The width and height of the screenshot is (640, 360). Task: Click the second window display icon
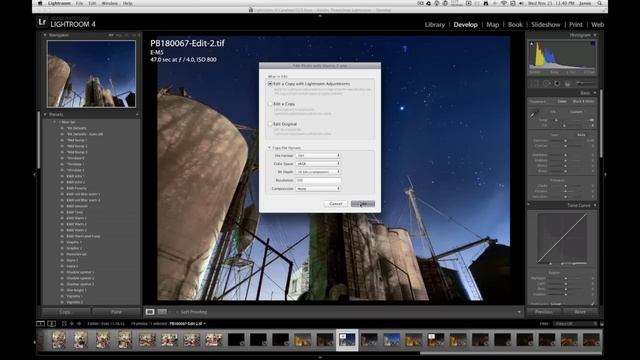pyautogui.click(x=51, y=324)
